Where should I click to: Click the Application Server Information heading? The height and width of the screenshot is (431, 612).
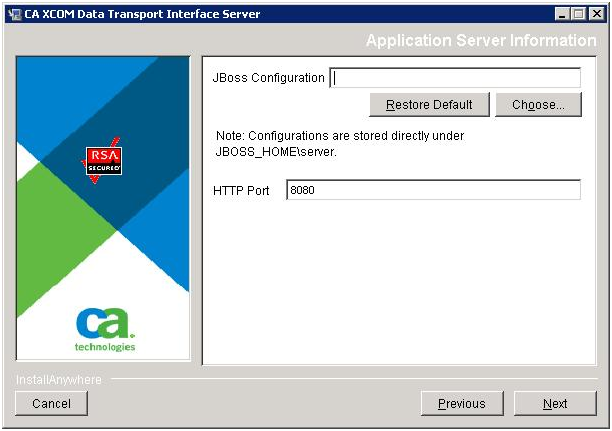coord(481,41)
